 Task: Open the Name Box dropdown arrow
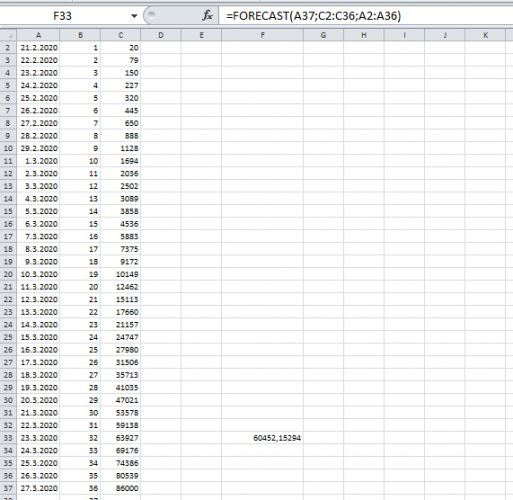coord(134,16)
